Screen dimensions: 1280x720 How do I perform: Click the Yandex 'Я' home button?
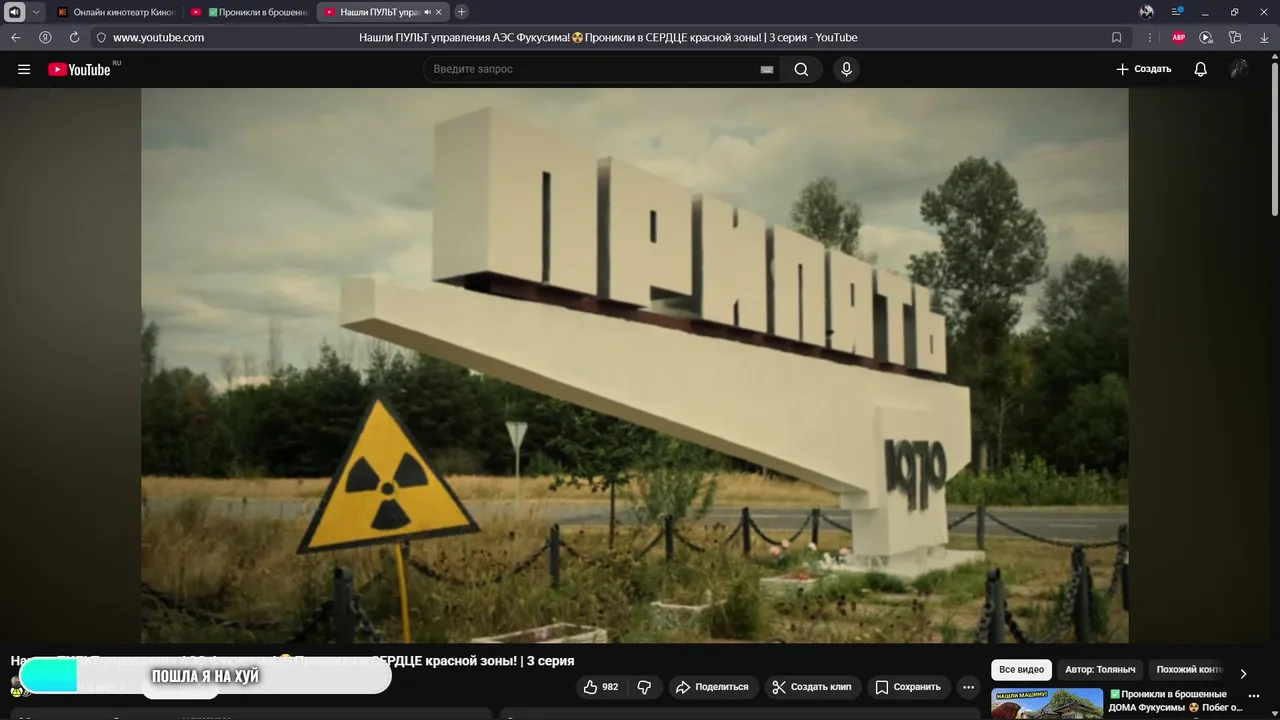tap(45, 37)
